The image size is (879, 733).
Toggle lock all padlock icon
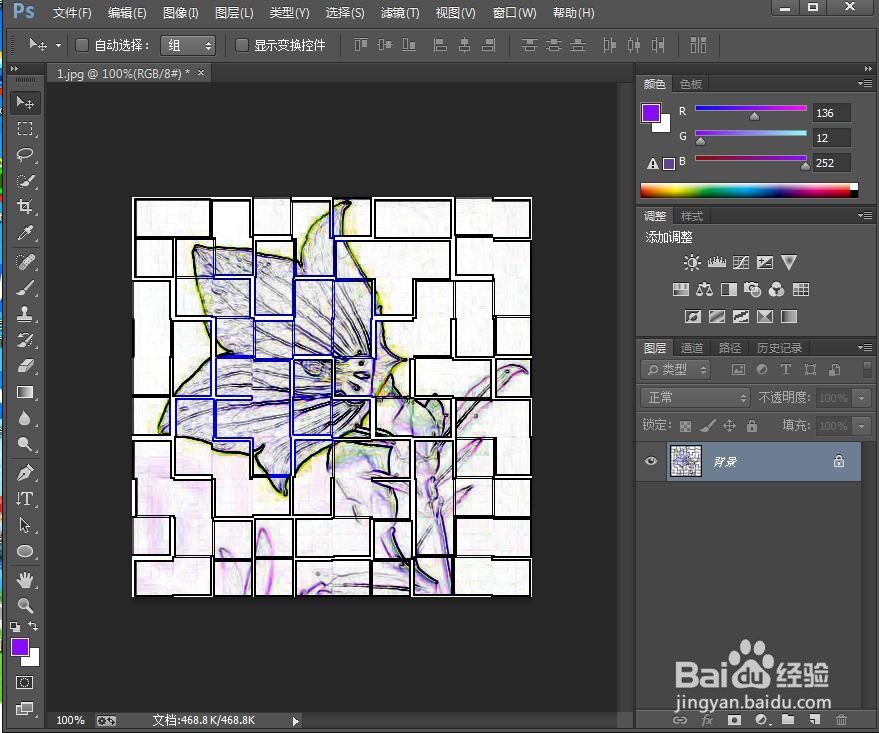752,426
